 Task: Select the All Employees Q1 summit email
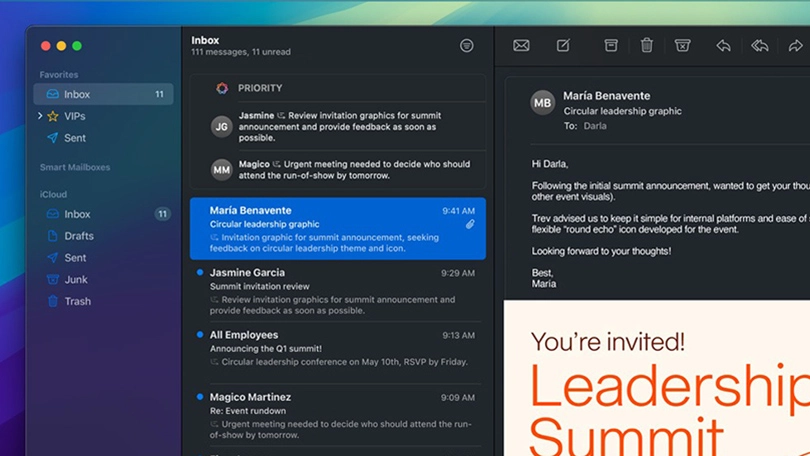[x=340, y=348]
